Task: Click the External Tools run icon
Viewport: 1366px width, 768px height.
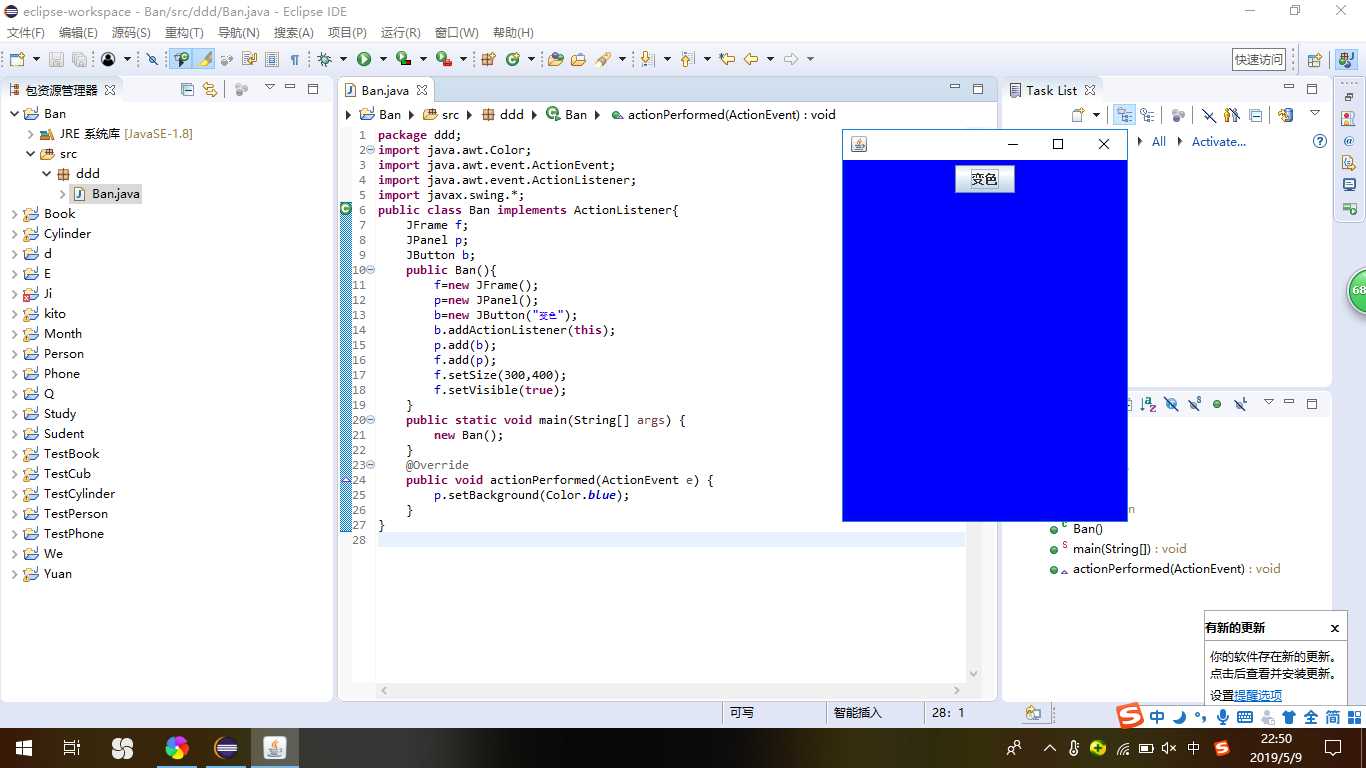Action: pos(443,60)
